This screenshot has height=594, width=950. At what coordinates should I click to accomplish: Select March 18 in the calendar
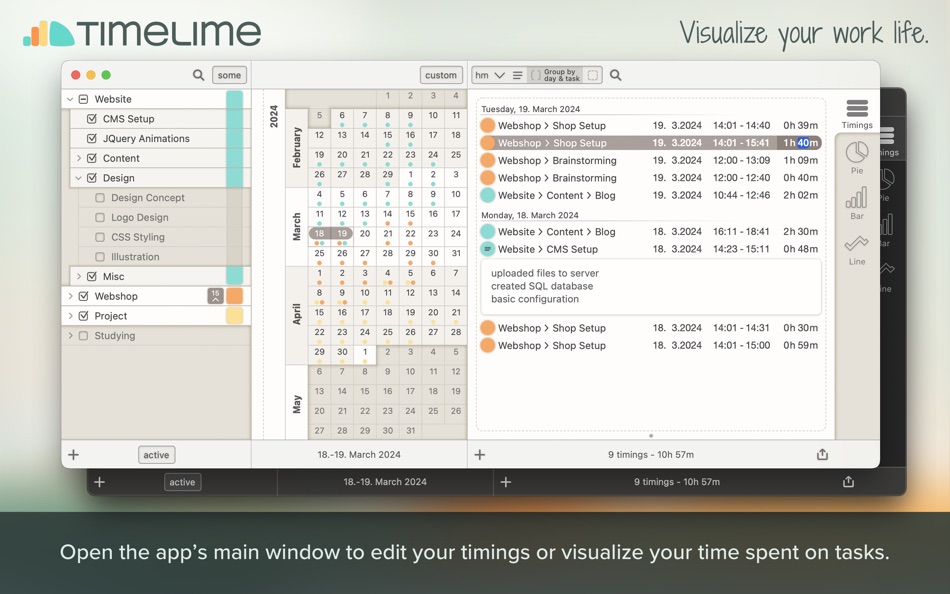[x=319, y=233]
